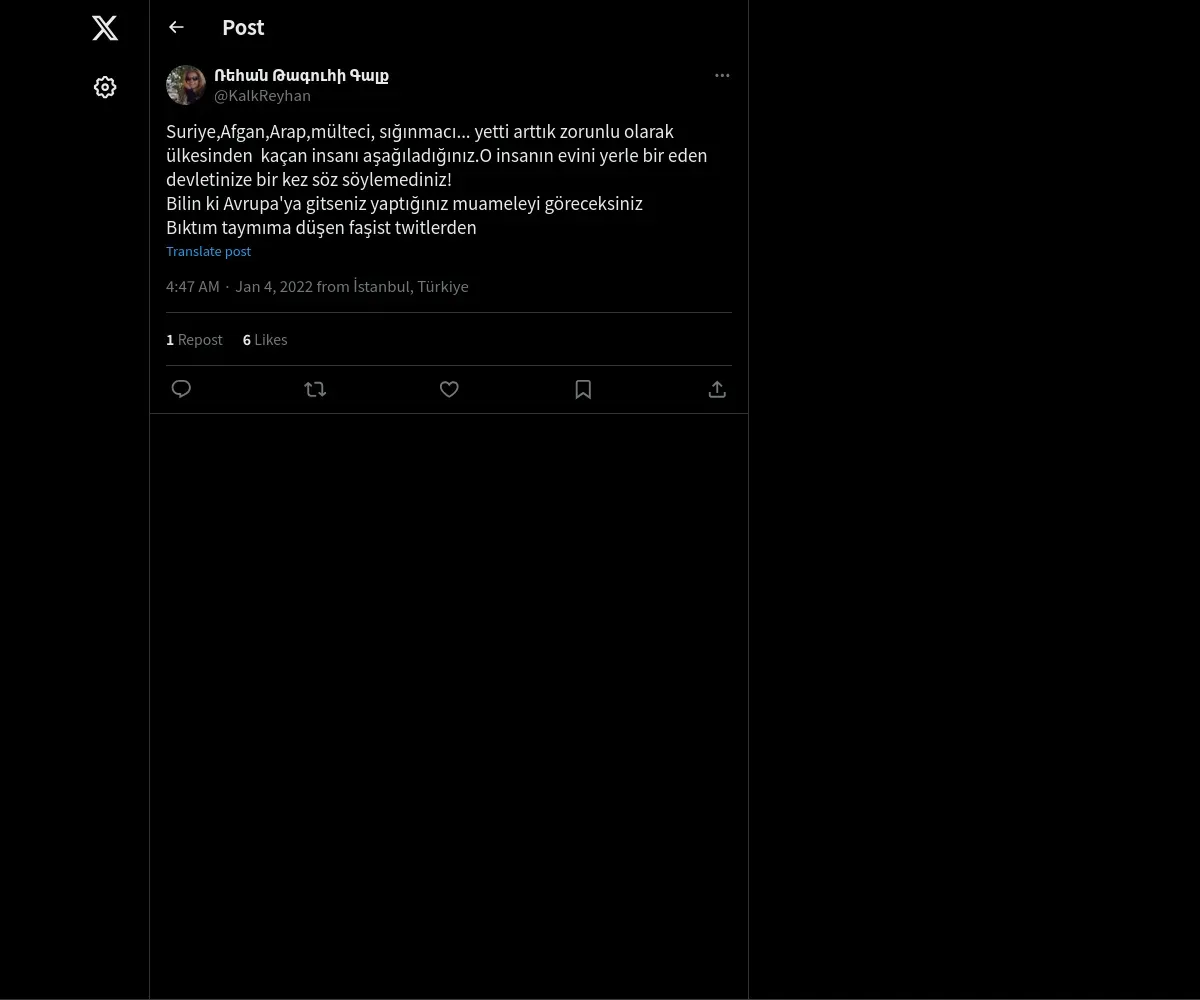This screenshot has height=1000, width=1200.
Task: Repost using the arrows icon
Action: click(315, 389)
